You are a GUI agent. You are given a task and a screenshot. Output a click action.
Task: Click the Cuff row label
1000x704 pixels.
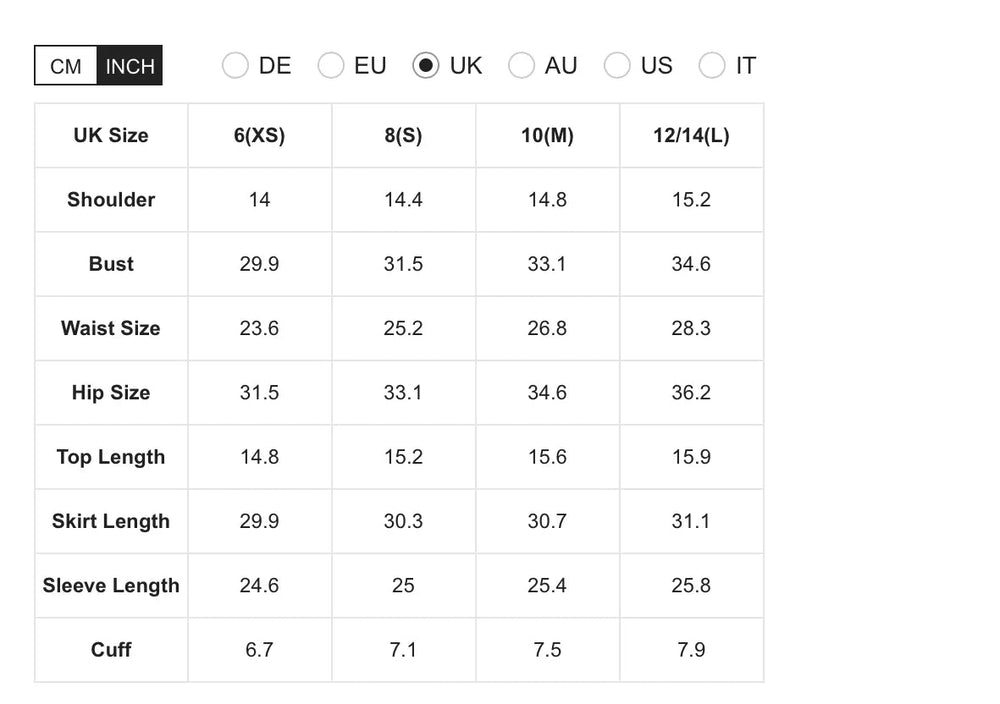[x=111, y=650]
